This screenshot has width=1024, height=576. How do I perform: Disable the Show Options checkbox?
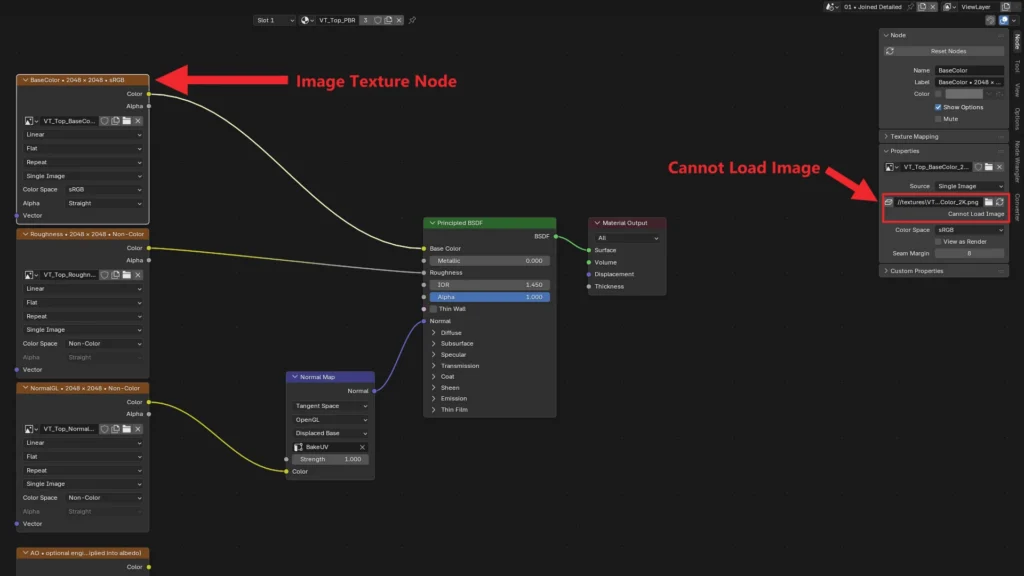pos(938,107)
